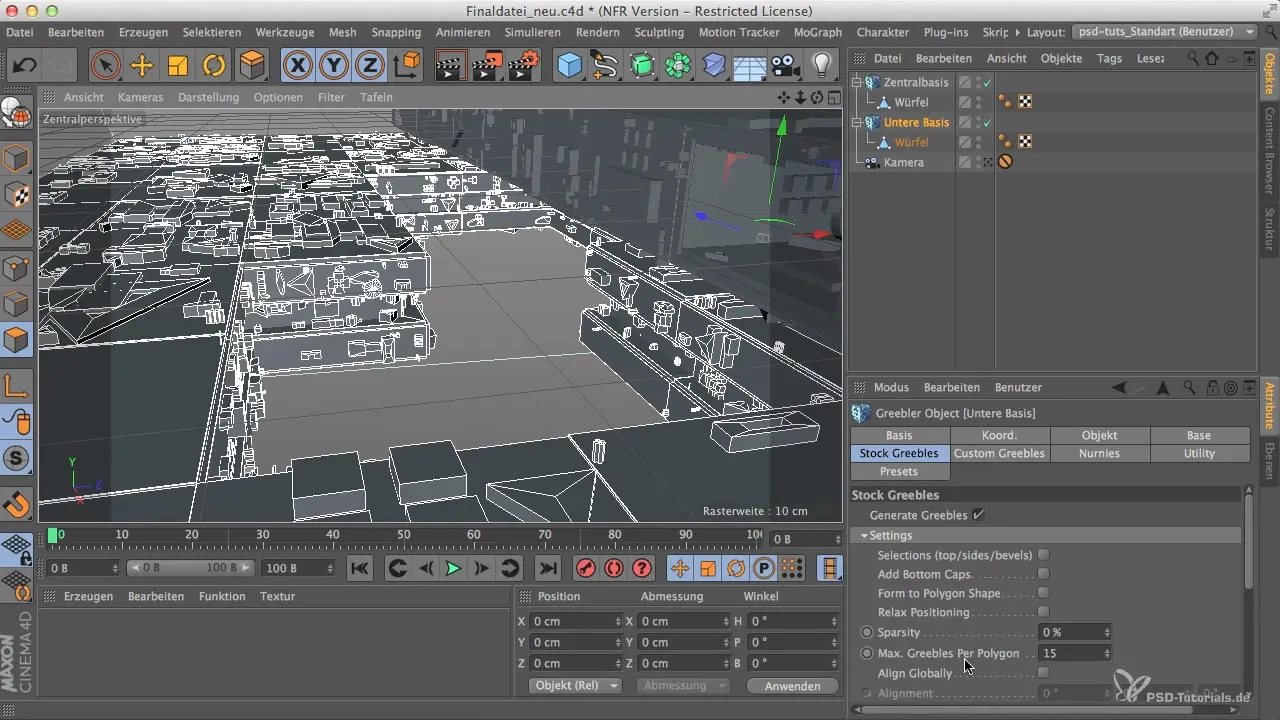Select the Move tool
Screen dimensions: 1280x720
pos(142,66)
